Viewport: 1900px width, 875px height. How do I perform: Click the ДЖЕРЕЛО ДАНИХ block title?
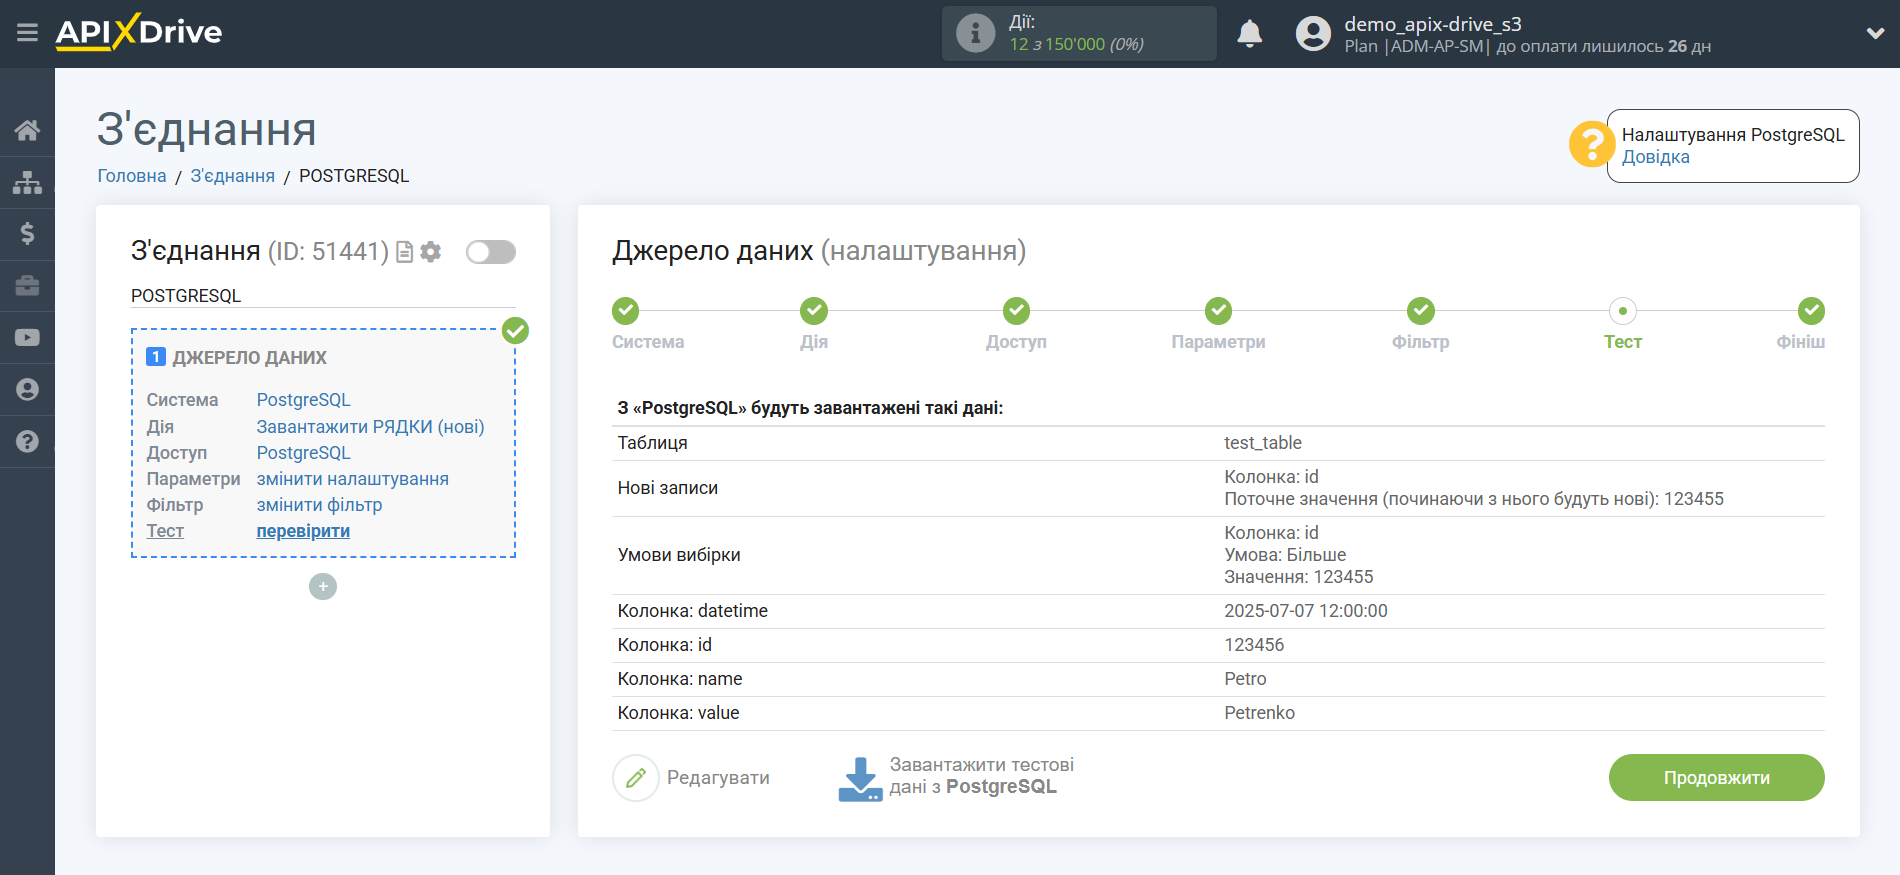tap(249, 358)
